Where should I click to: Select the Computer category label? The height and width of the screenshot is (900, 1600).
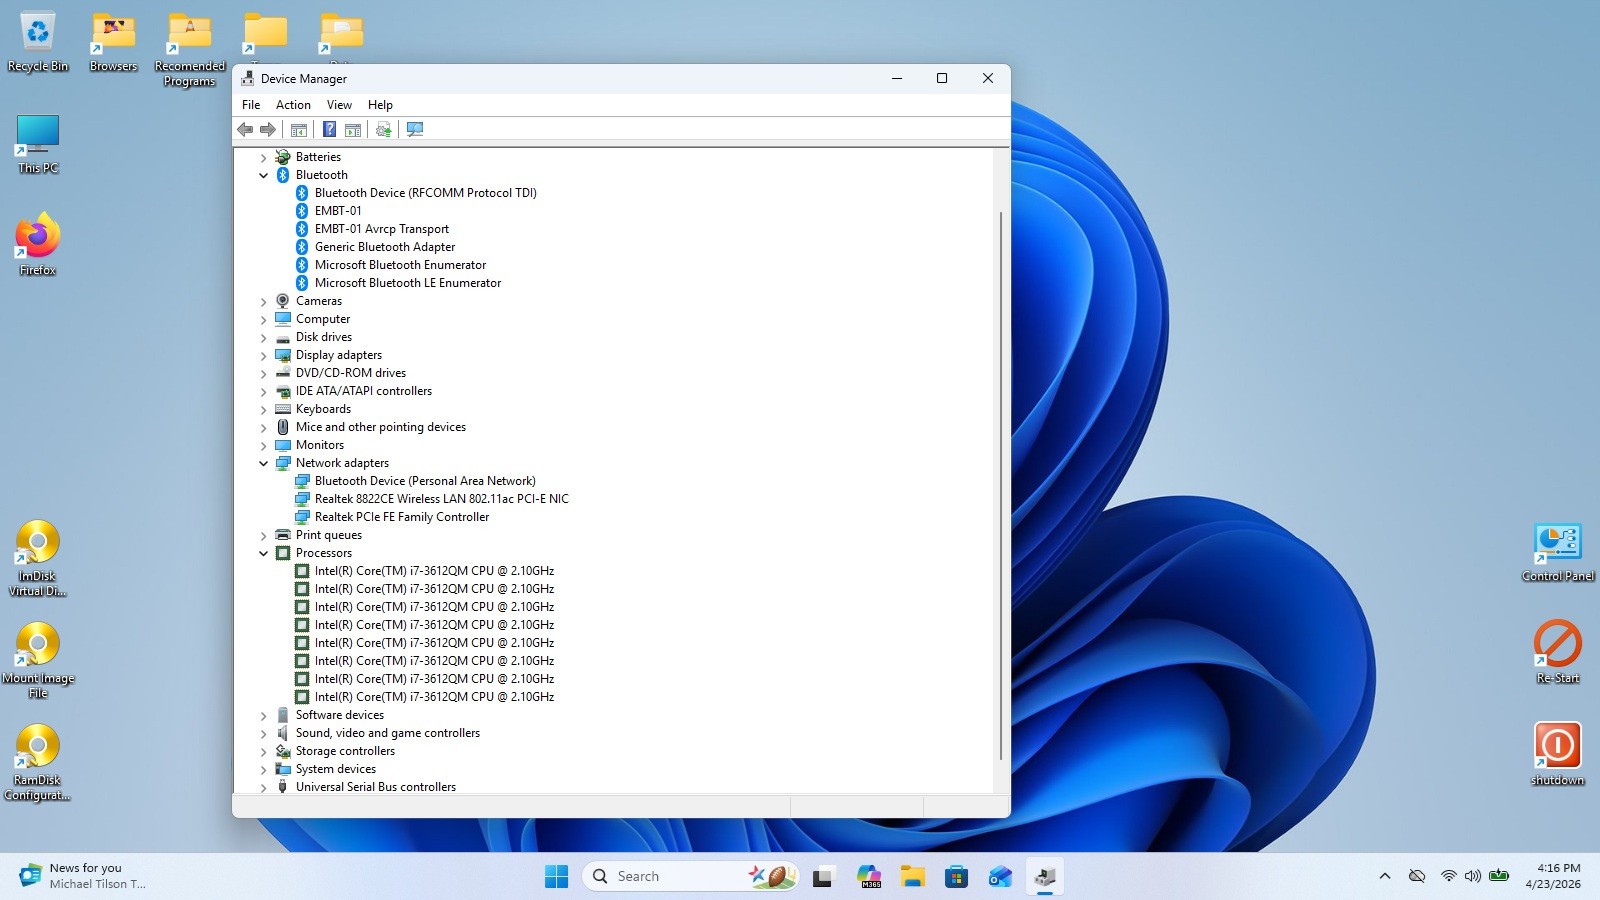click(323, 319)
